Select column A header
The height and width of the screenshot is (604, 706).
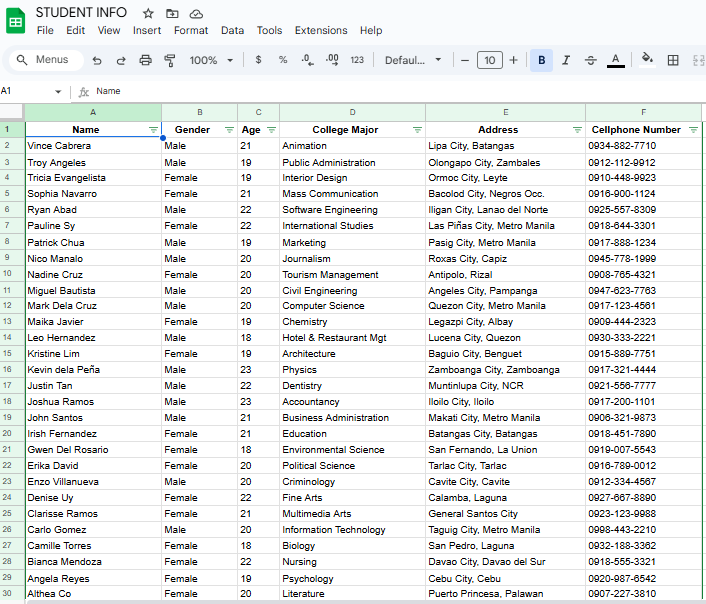tap(93, 112)
